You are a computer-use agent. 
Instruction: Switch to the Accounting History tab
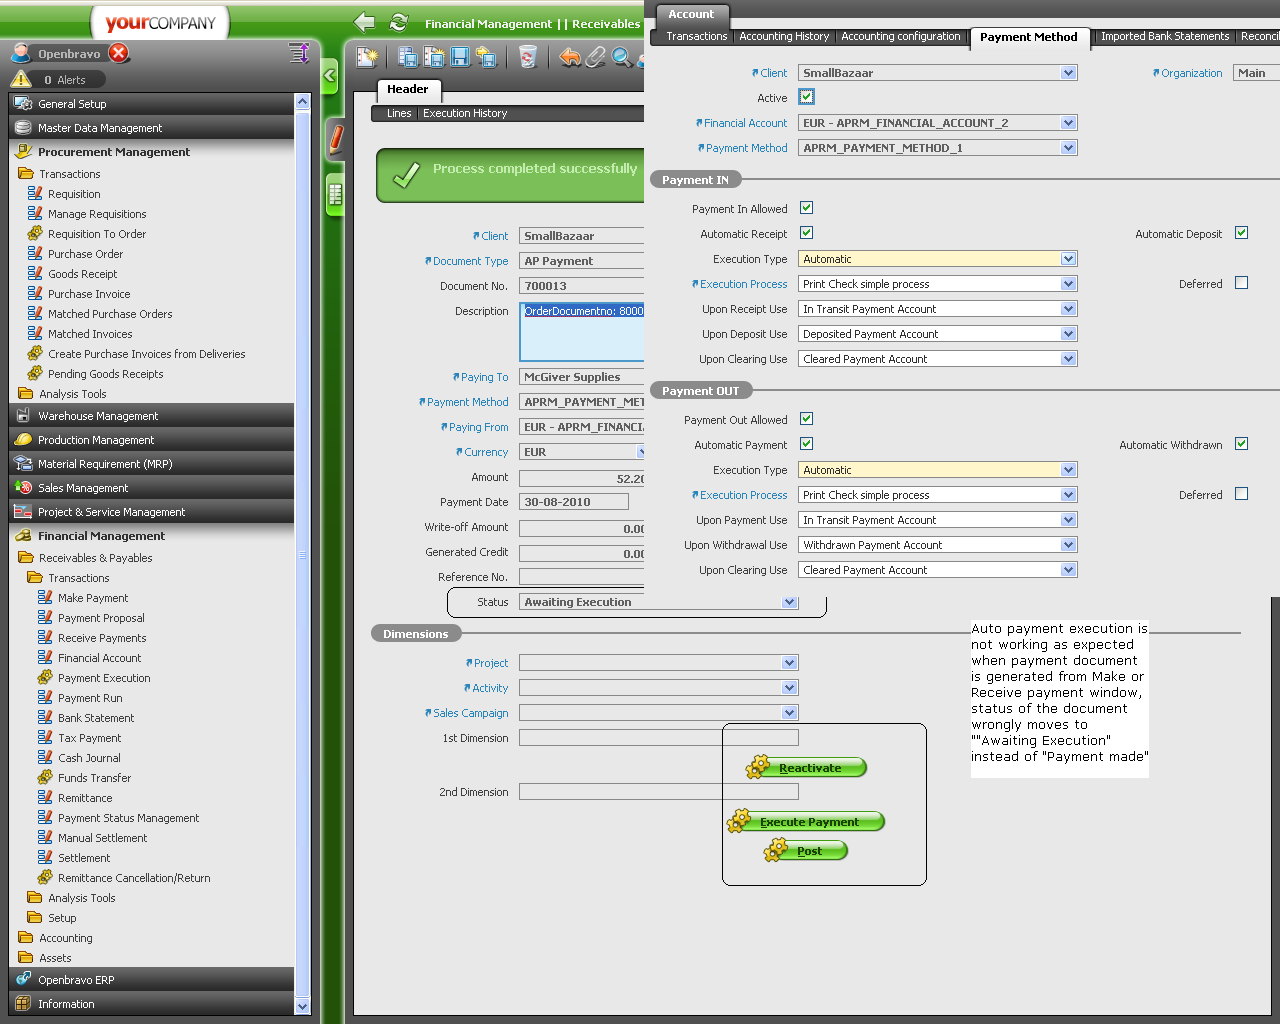click(784, 36)
